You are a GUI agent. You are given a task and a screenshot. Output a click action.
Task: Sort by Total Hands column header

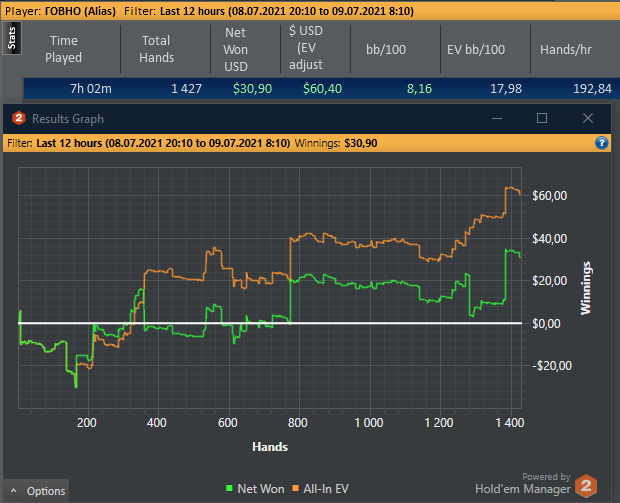coord(156,49)
